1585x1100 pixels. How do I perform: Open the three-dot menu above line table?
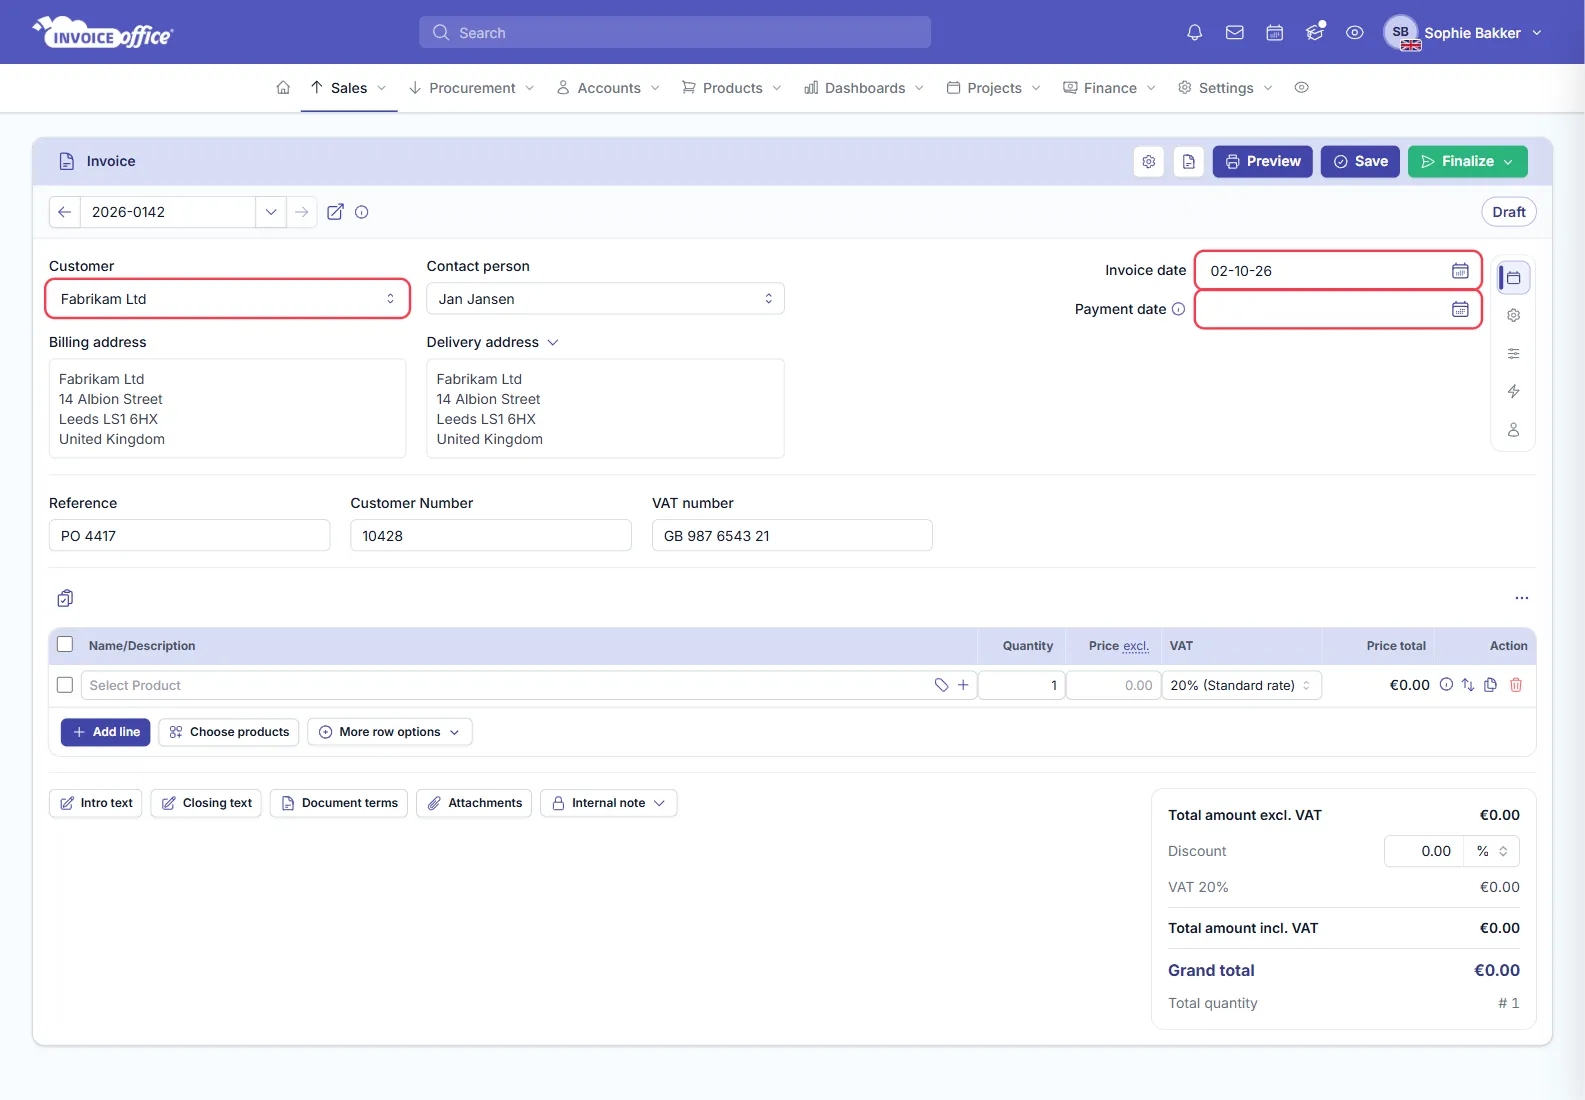1522,598
